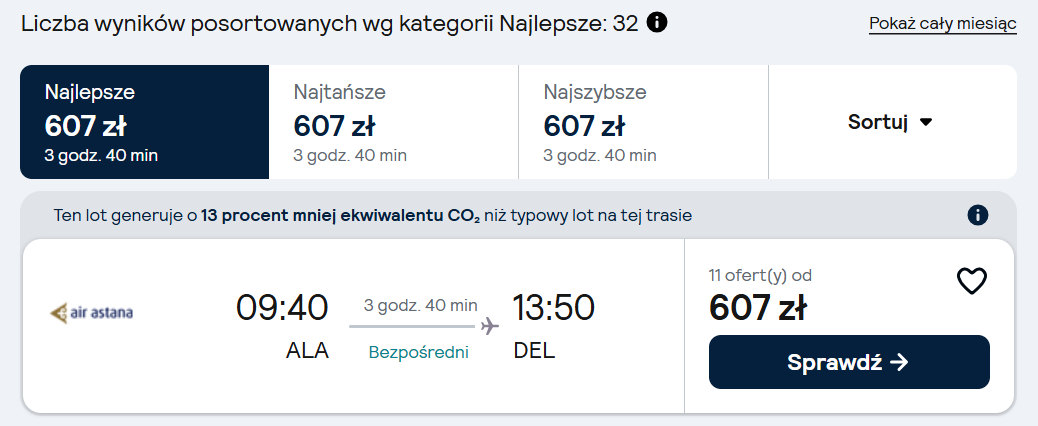This screenshot has height=426, width=1038.
Task: Click the flight duration above the route line
Action: tap(420, 306)
